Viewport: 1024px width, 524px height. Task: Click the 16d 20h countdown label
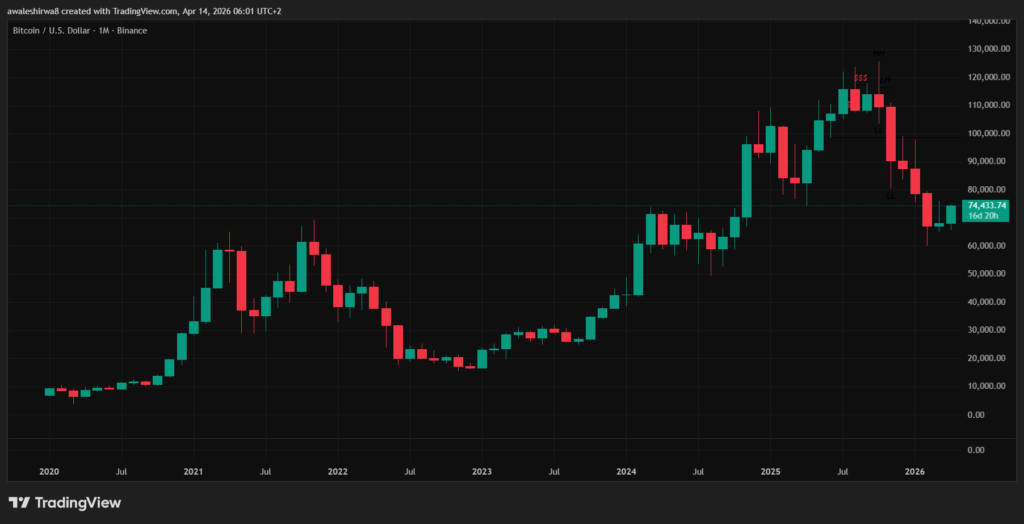[x=986, y=215]
